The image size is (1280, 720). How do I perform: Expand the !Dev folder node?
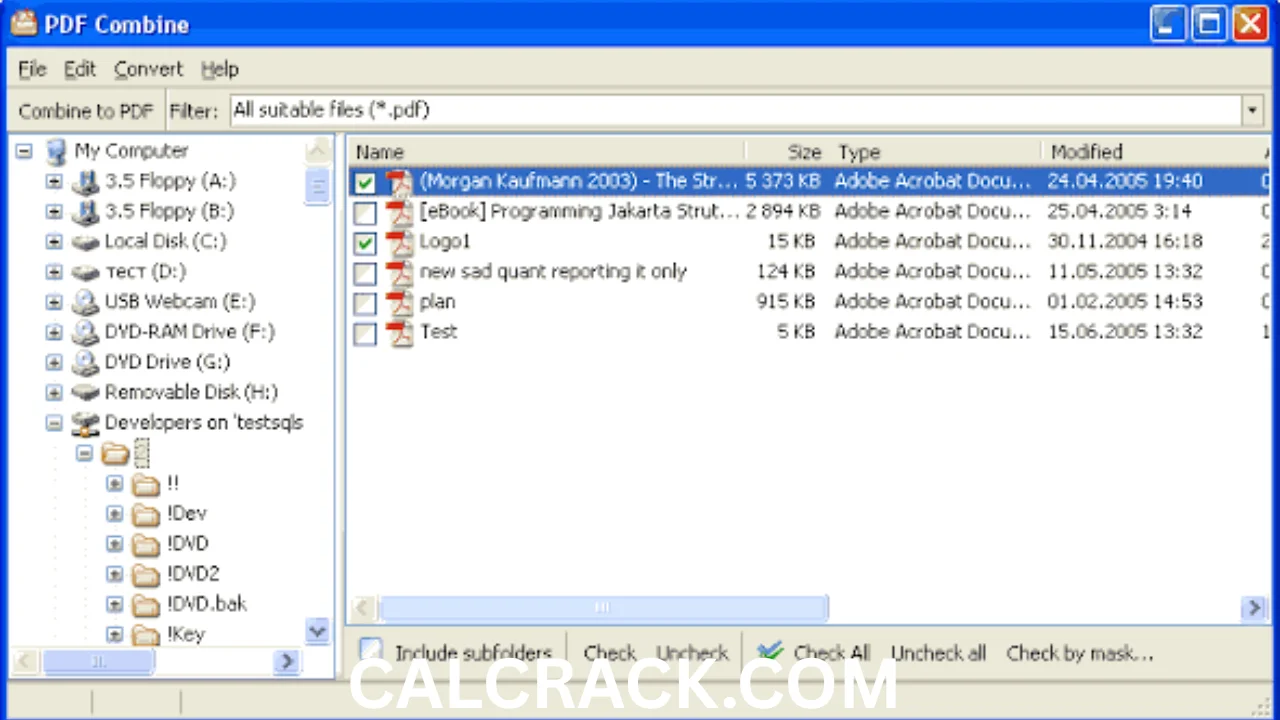point(114,514)
